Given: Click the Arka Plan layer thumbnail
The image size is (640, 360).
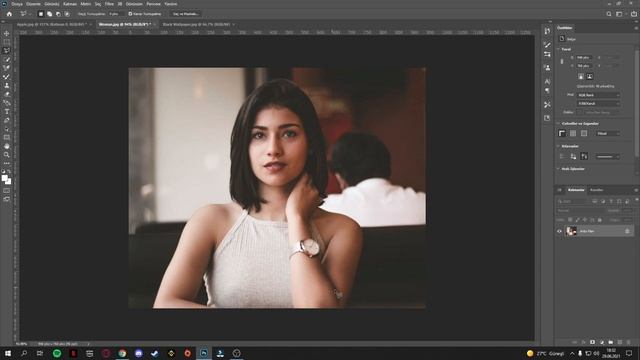Looking at the screenshot, I should (x=571, y=231).
